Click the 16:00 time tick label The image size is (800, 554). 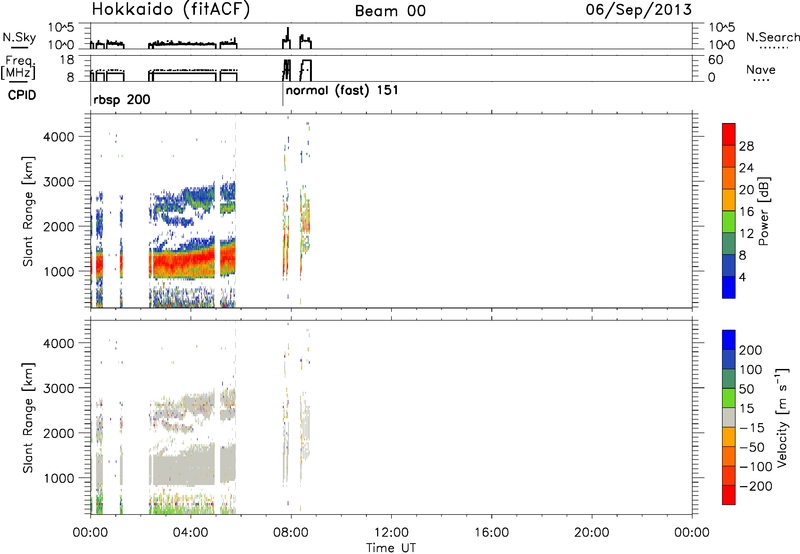(491, 533)
